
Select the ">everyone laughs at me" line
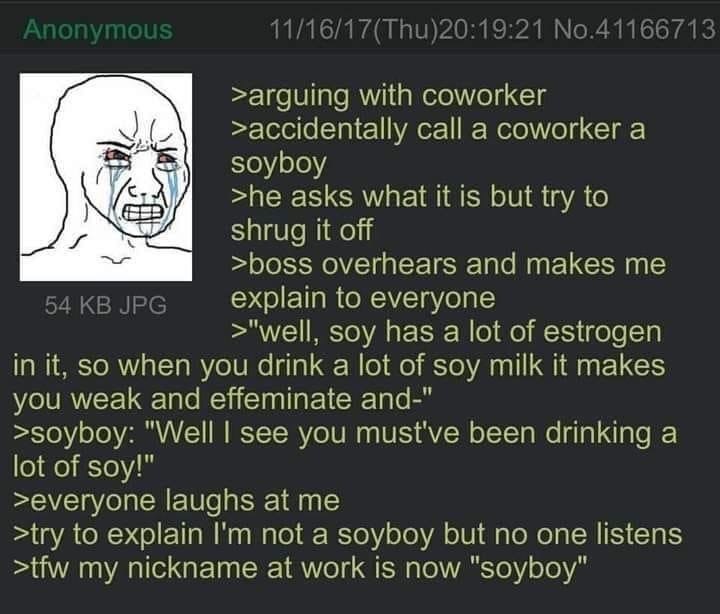pyautogui.click(x=176, y=501)
